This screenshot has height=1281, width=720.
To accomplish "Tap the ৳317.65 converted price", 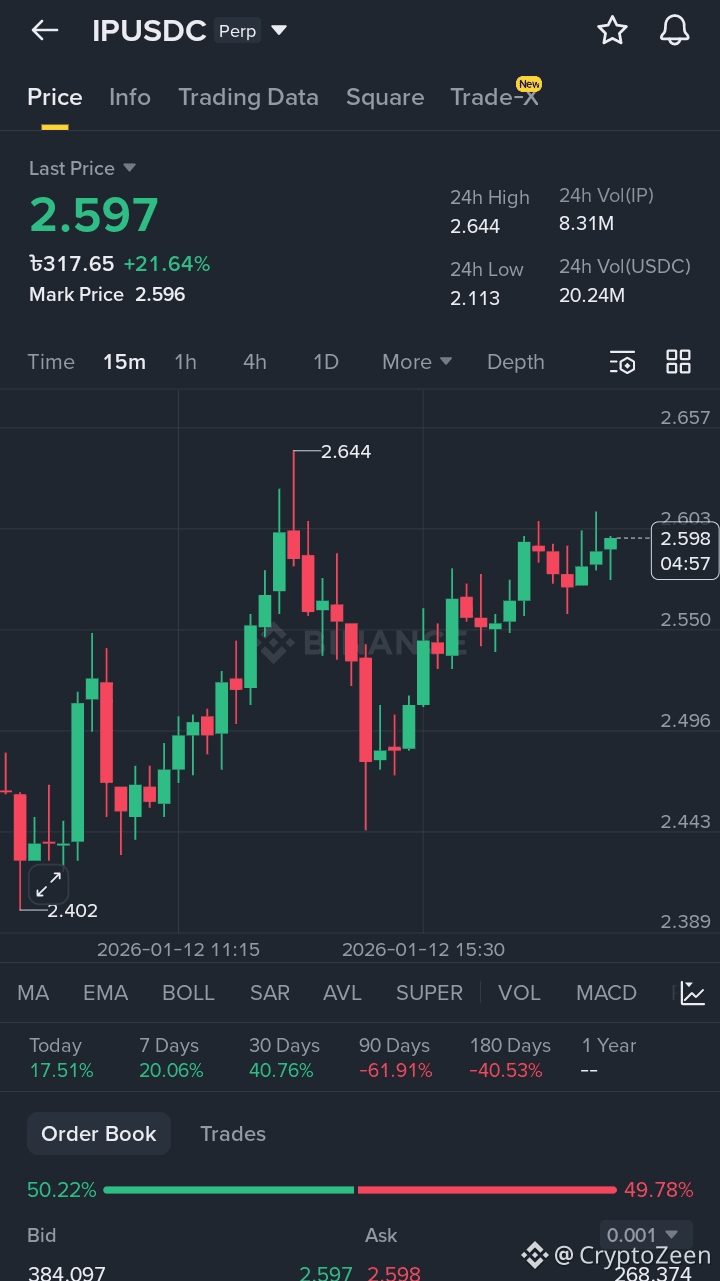I will coord(71,264).
